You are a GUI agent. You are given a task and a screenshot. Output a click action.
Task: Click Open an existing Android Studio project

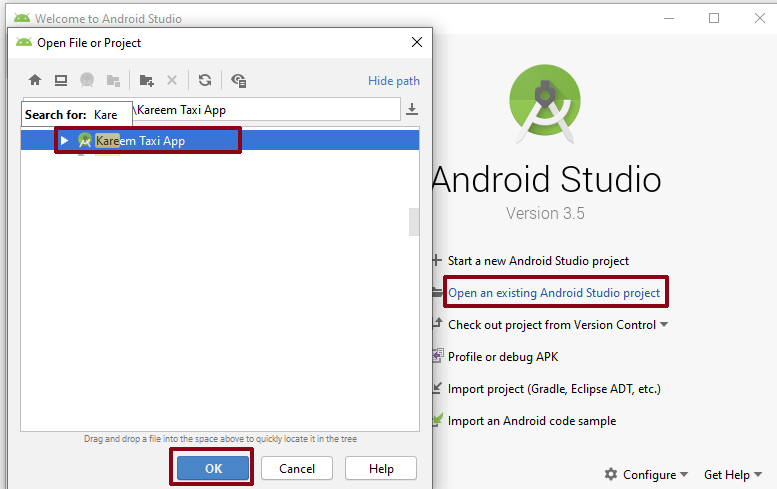coord(554,293)
